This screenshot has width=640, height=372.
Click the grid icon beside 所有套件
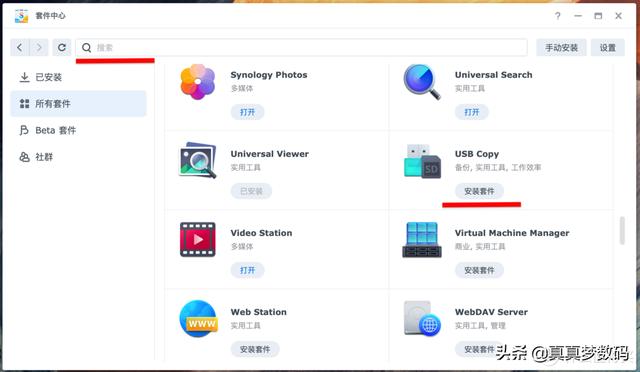point(24,104)
